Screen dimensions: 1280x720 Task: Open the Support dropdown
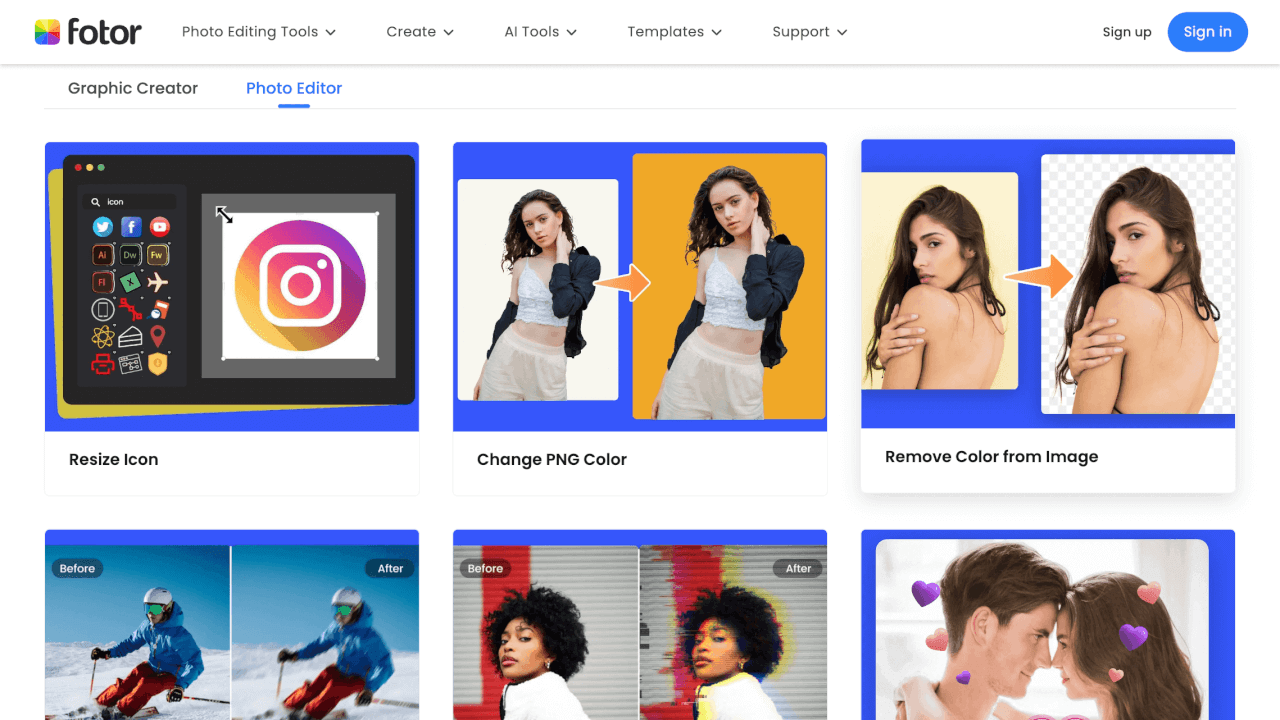click(x=810, y=32)
